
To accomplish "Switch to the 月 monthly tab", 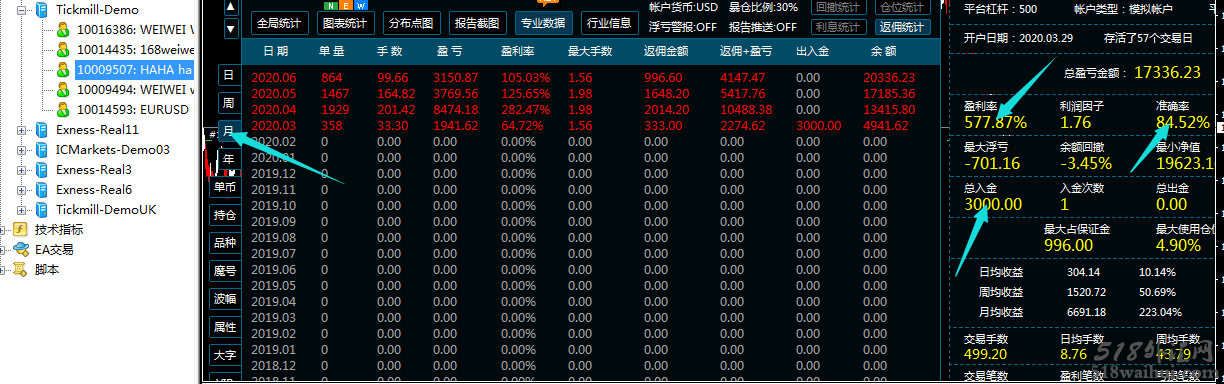I will click(x=229, y=132).
